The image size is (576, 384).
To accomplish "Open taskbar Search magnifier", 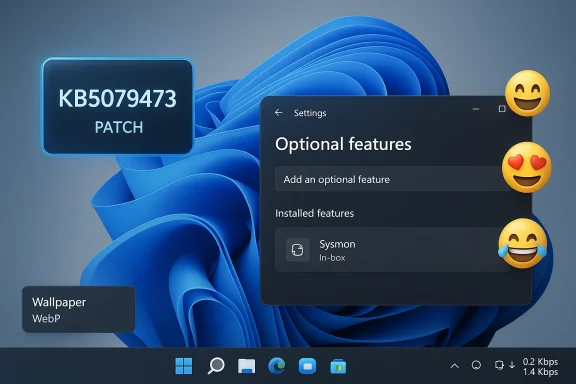I will (x=216, y=366).
